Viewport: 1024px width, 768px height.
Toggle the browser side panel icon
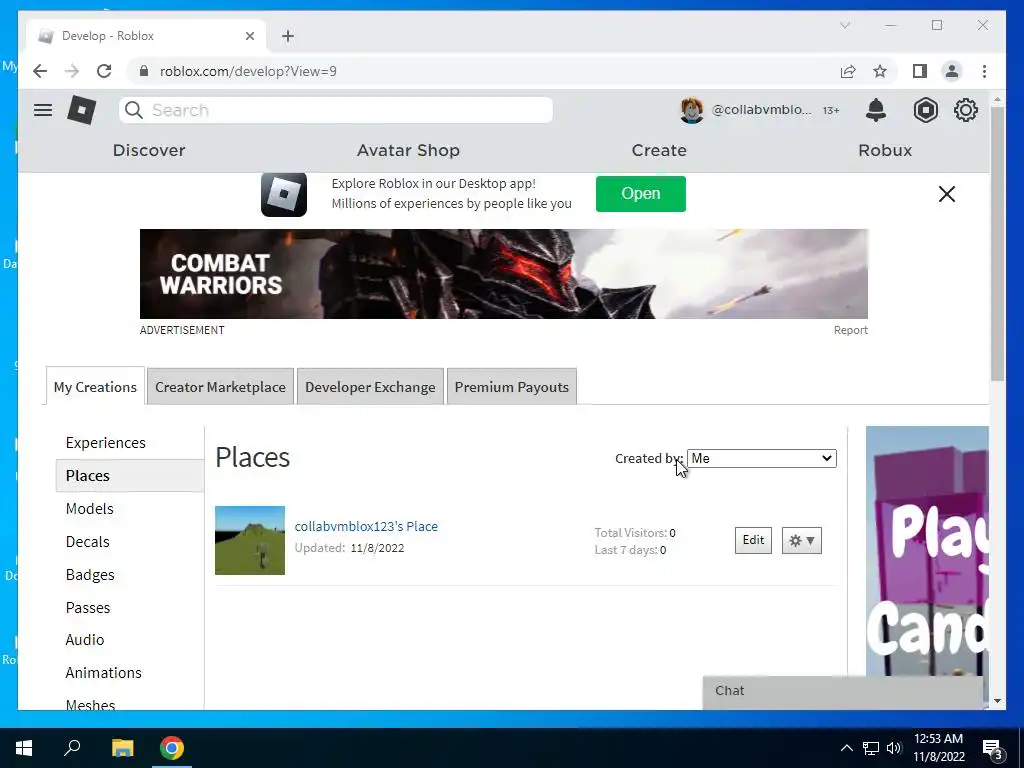pyautogui.click(x=920, y=71)
